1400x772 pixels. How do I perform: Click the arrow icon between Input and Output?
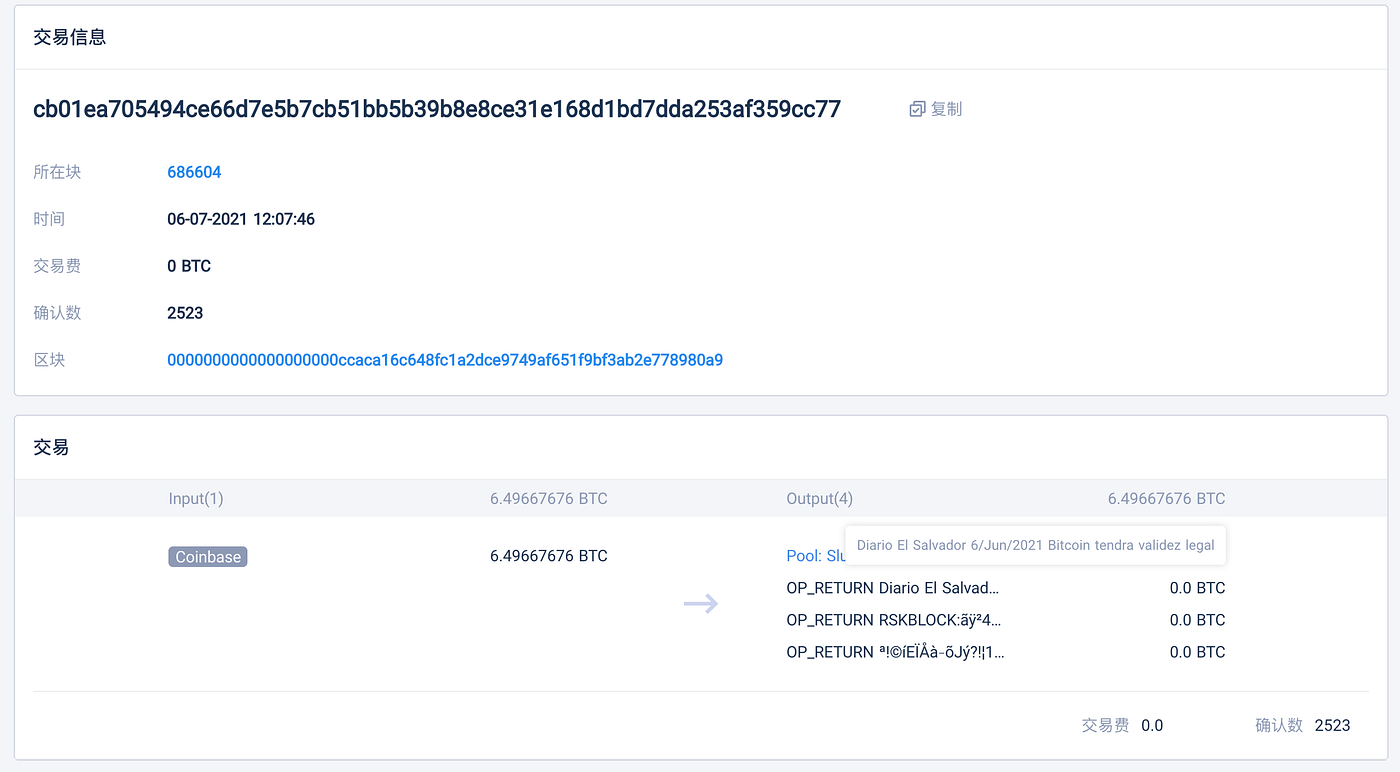point(700,603)
